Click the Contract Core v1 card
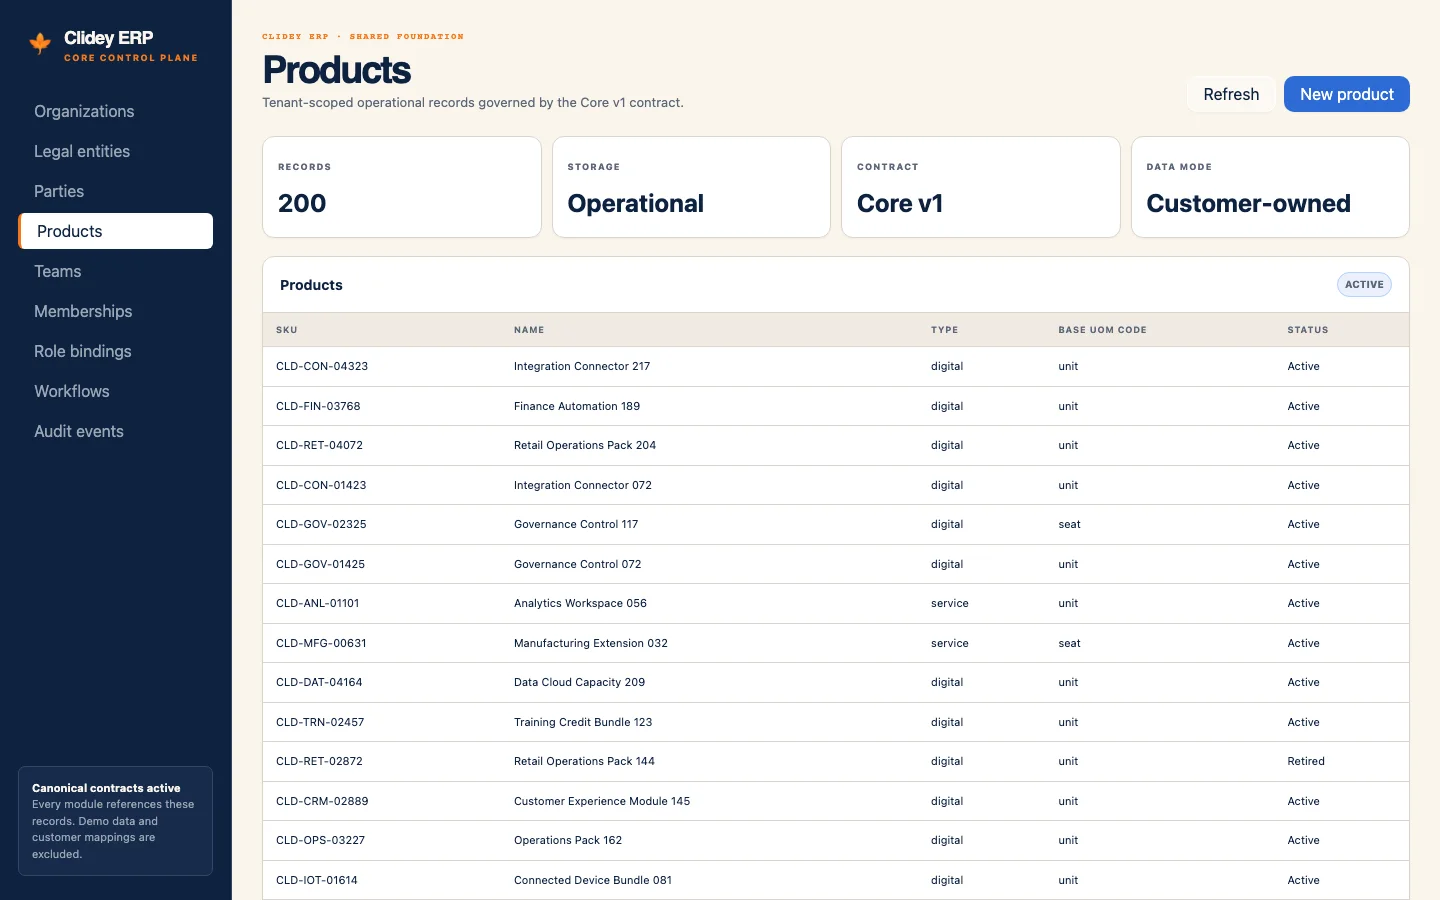The height and width of the screenshot is (900, 1440). click(981, 187)
